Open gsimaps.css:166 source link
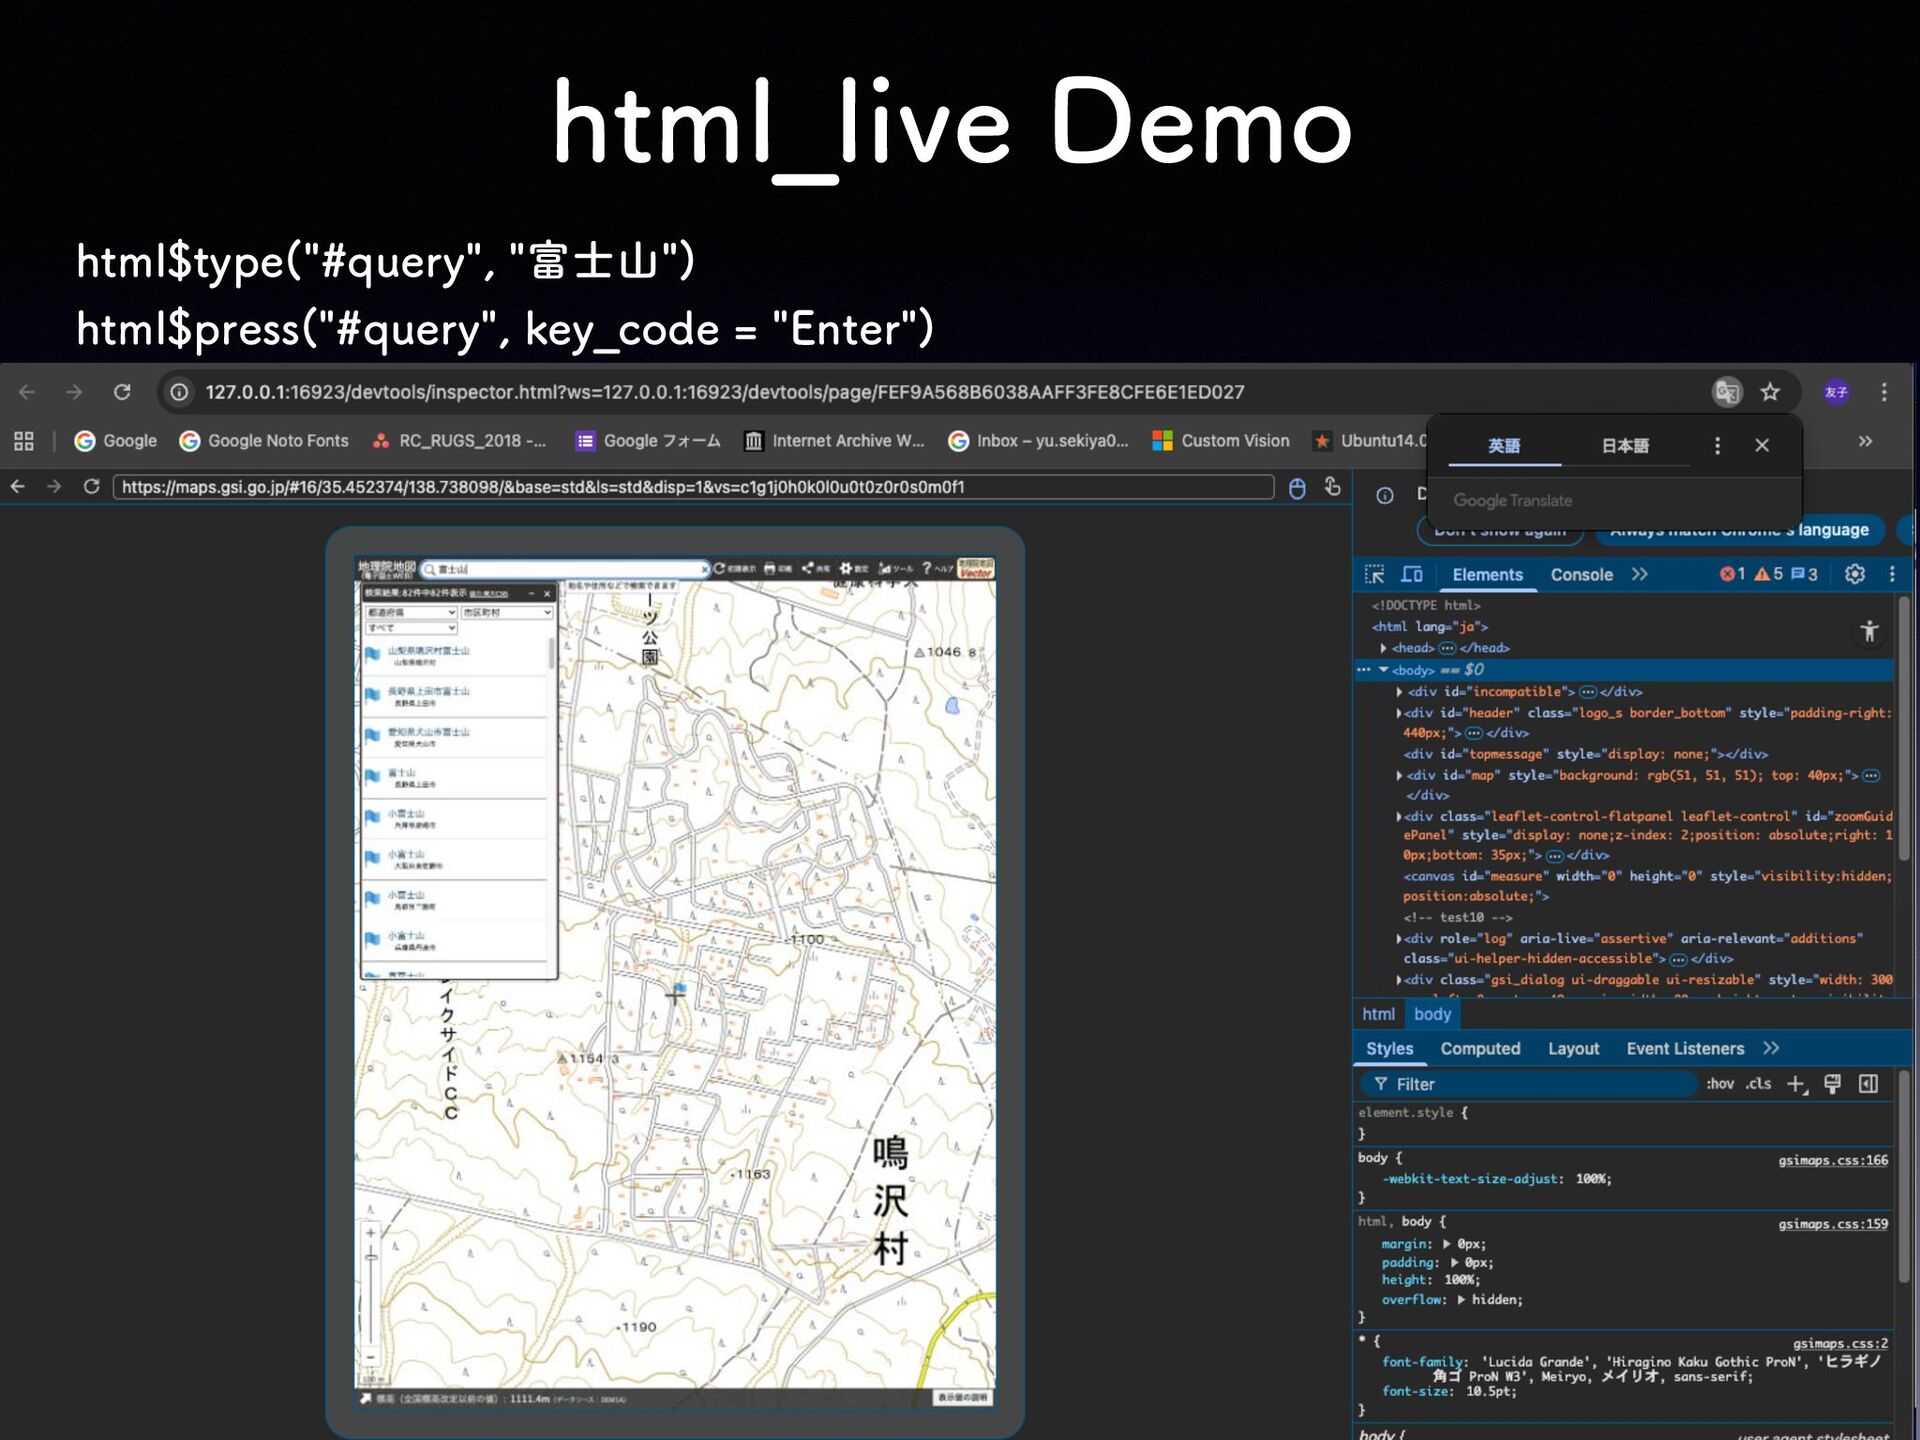 coord(1833,1160)
